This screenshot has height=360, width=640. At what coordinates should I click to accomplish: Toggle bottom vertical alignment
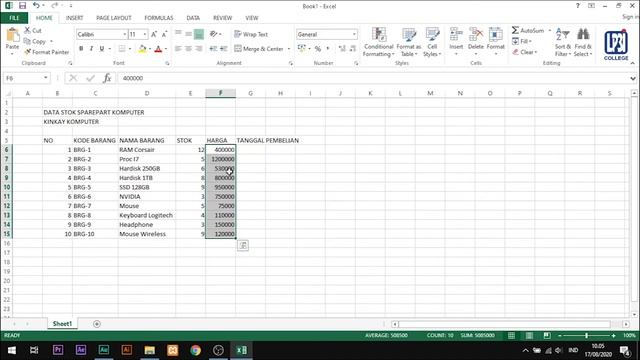(x=199, y=34)
